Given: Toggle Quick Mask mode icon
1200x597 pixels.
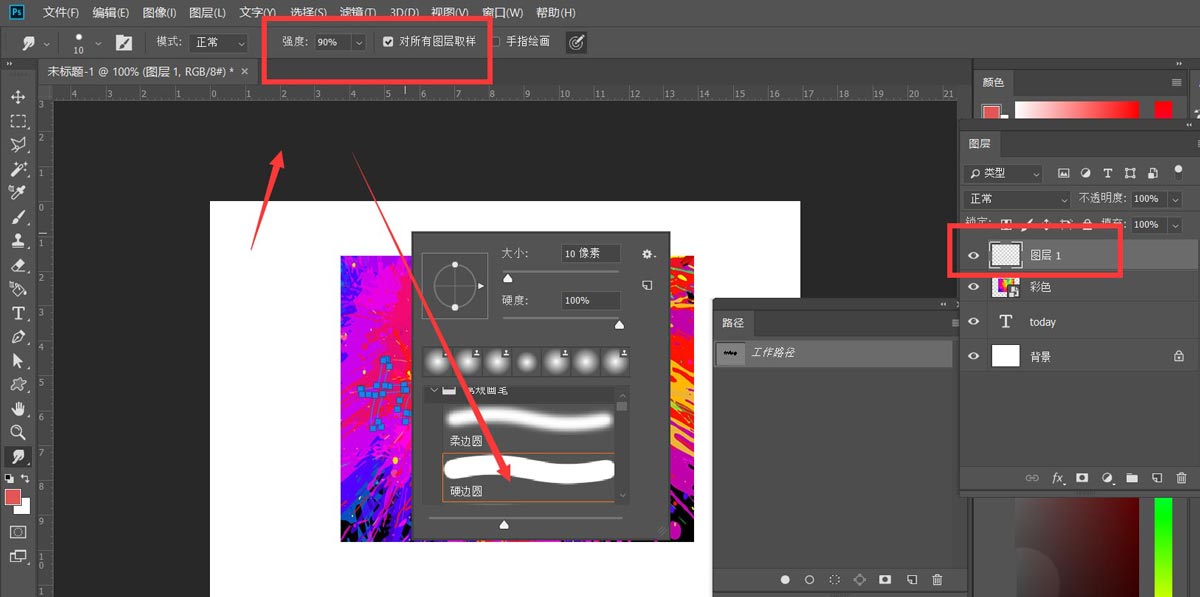Looking at the screenshot, I should [x=18, y=531].
